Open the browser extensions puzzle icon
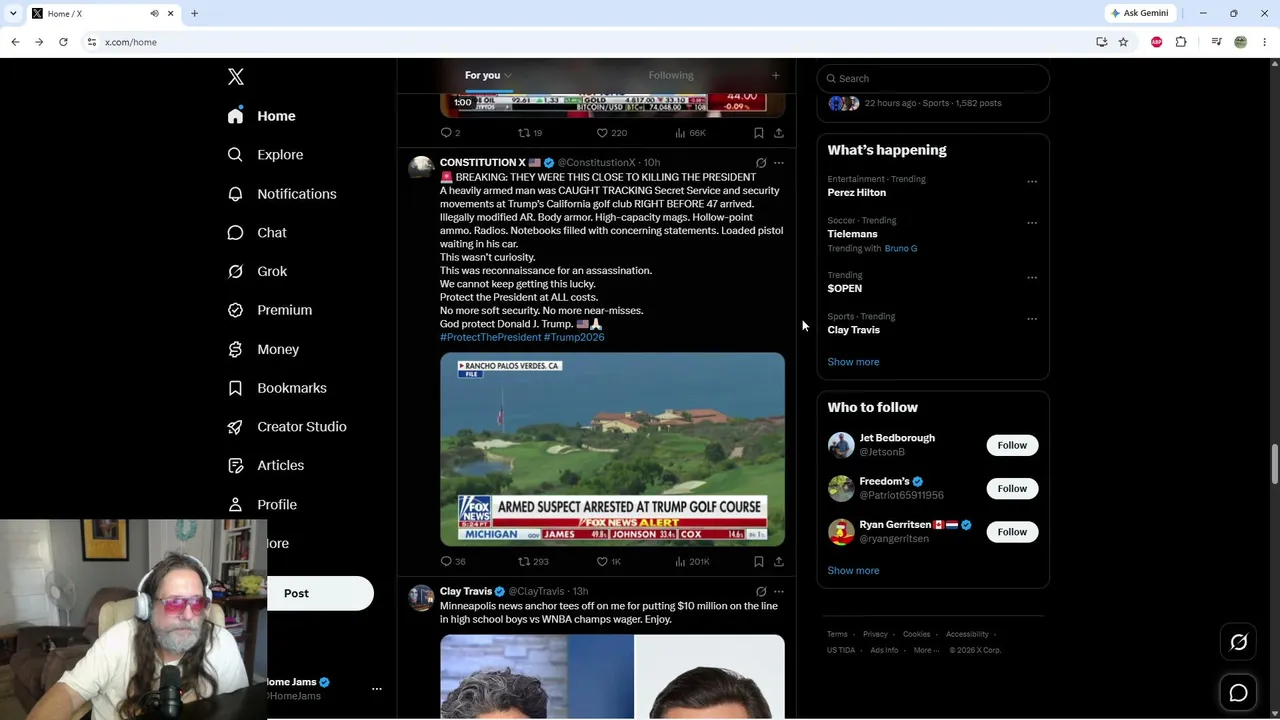The width and height of the screenshot is (1280, 720). (x=1181, y=42)
